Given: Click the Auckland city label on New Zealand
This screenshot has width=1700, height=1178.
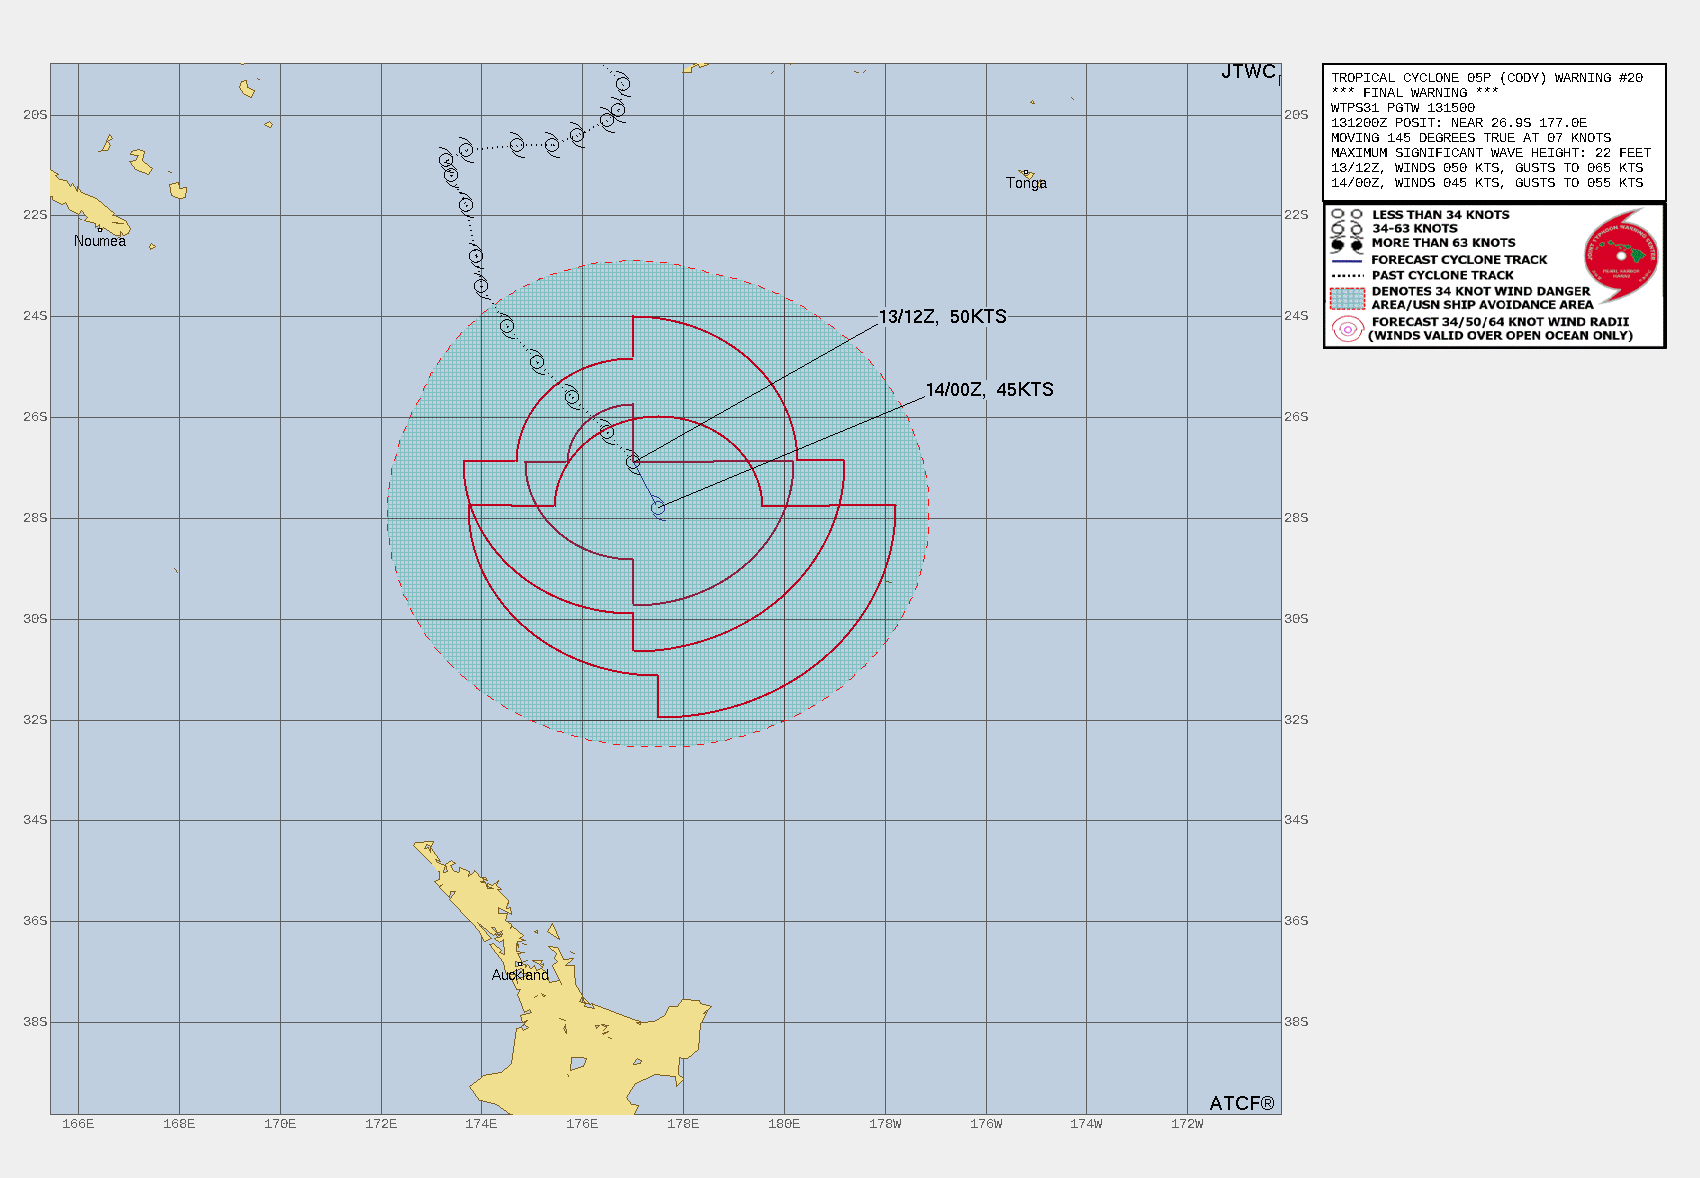Looking at the screenshot, I should pos(519,975).
